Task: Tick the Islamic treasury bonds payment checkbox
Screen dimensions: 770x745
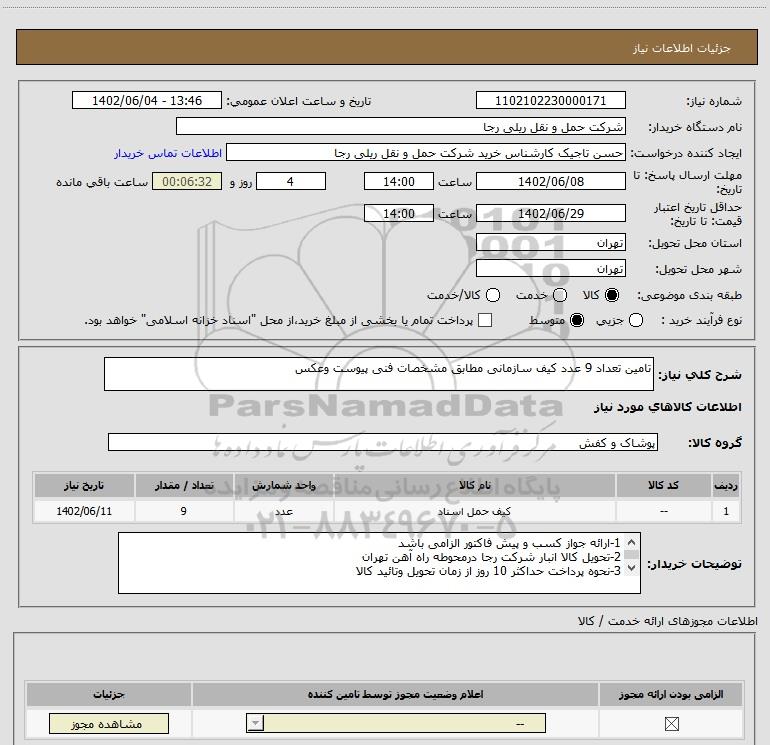Action: click(485, 320)
